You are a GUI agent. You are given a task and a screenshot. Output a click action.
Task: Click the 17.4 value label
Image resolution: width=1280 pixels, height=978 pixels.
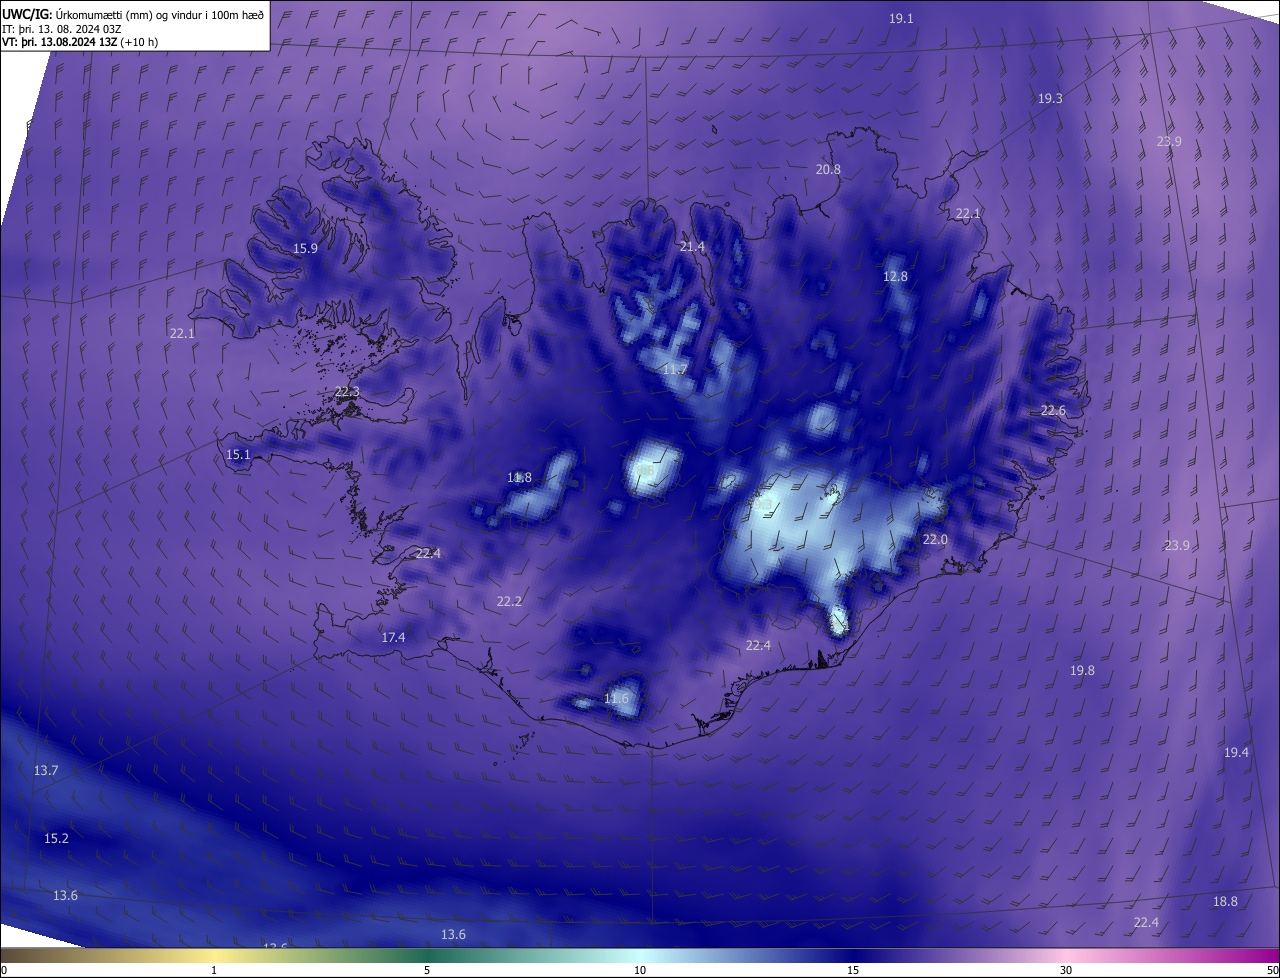(x=393, y=638)
